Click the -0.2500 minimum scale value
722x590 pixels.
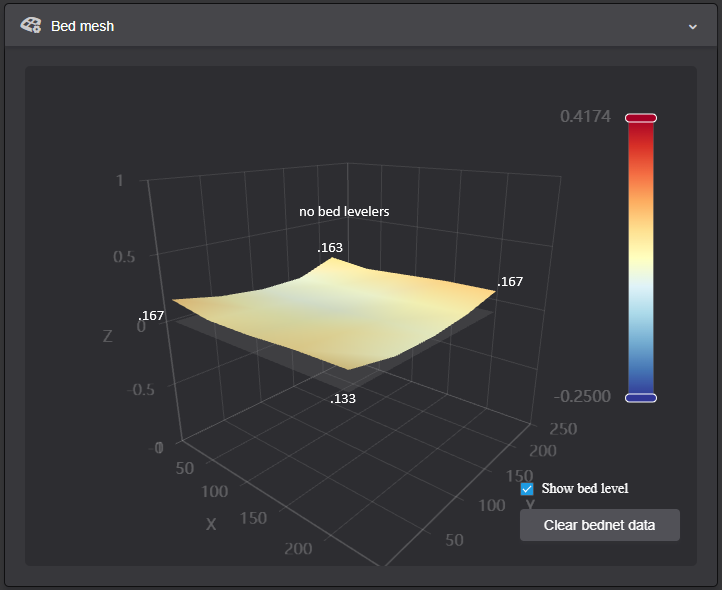pos(582,397)
